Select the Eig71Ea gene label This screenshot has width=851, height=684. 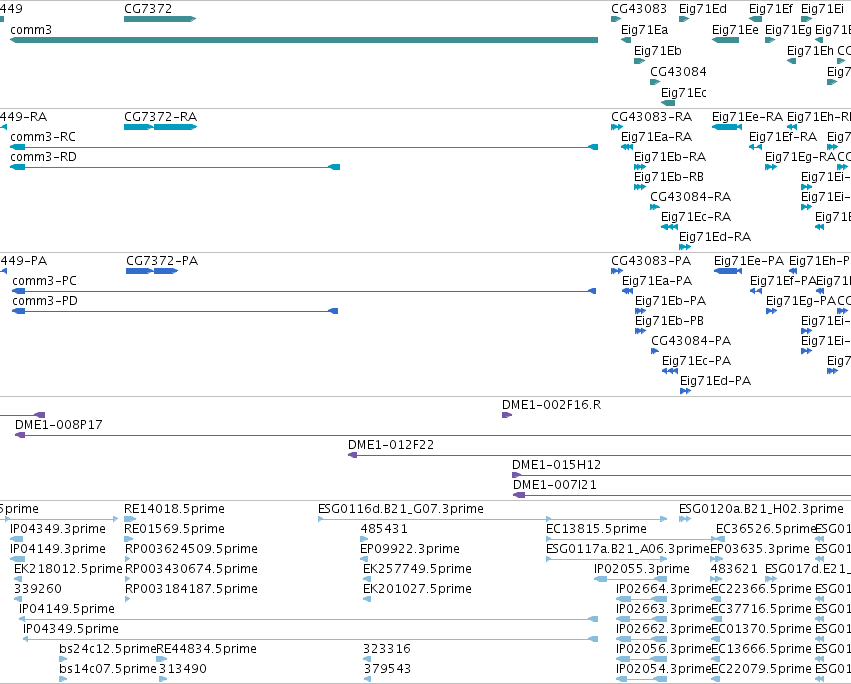tap(644, 30)
